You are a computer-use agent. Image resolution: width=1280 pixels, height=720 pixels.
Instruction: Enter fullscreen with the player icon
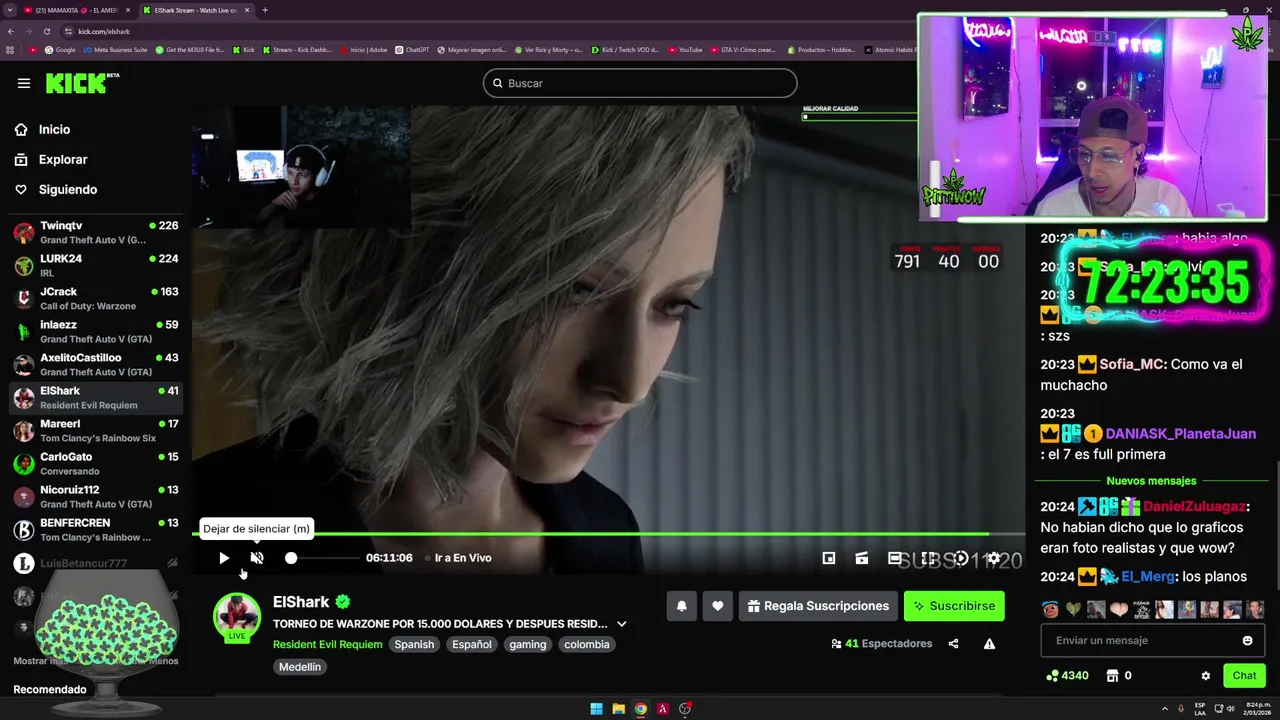928,558
